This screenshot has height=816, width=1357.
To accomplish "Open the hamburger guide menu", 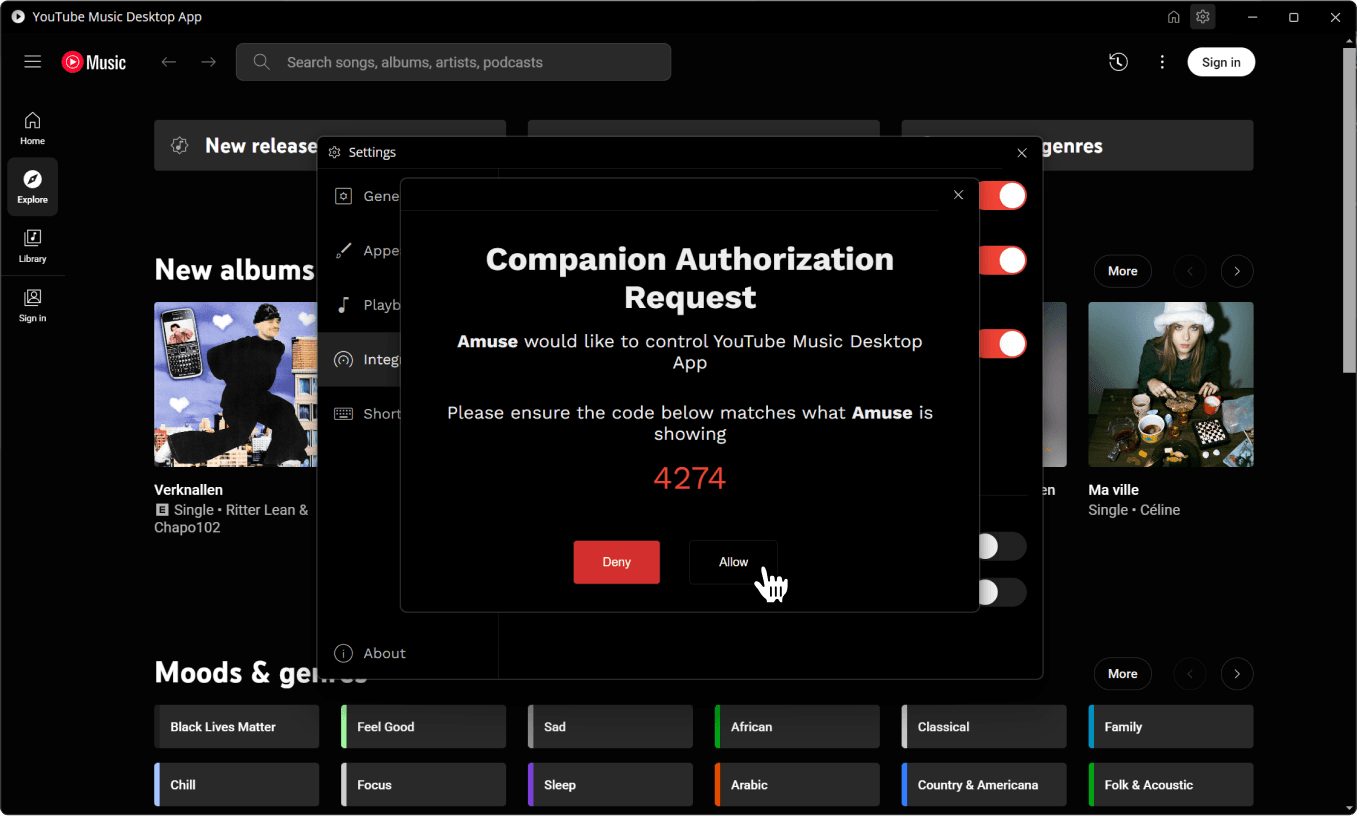I will click(32, 62).
